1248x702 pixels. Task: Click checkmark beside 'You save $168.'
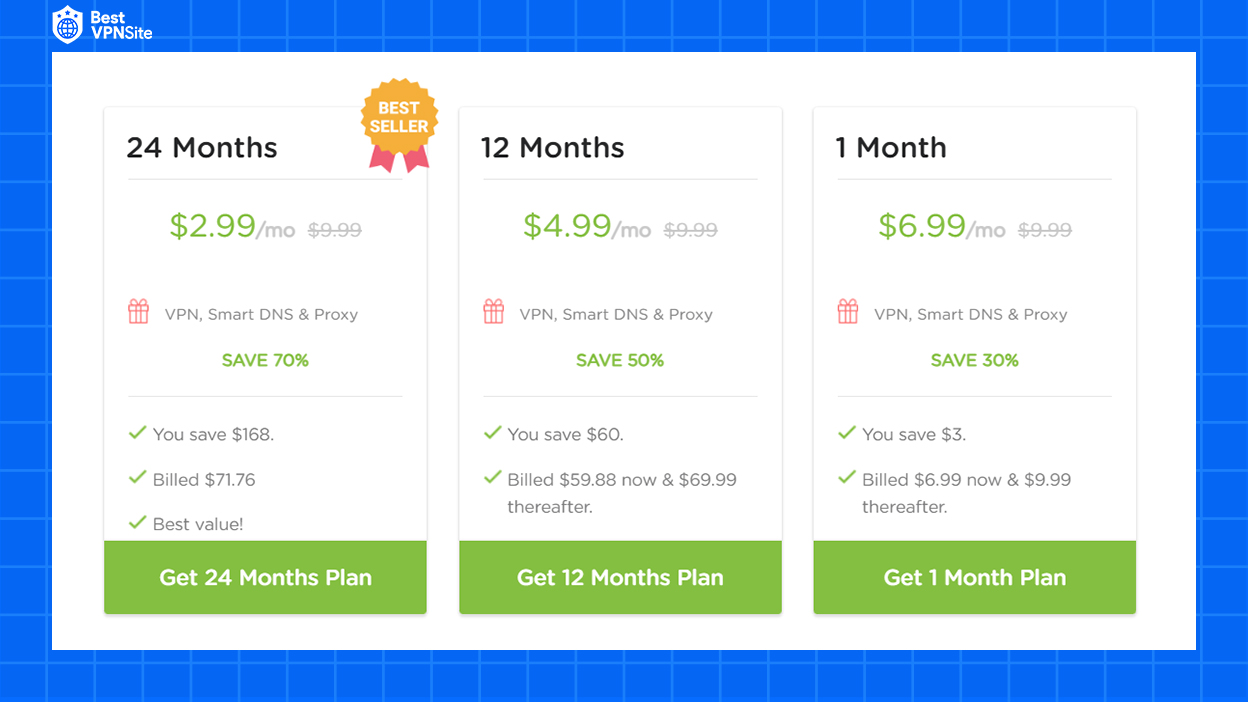point(138,433)
